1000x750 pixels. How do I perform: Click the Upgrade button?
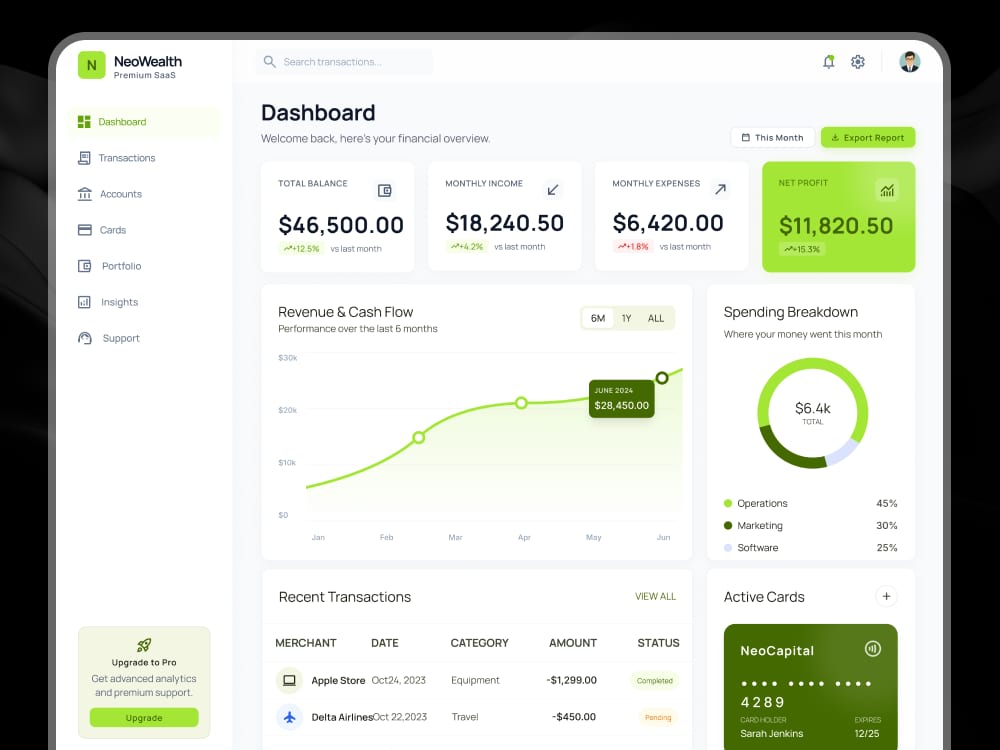click(x=144, y=717)
